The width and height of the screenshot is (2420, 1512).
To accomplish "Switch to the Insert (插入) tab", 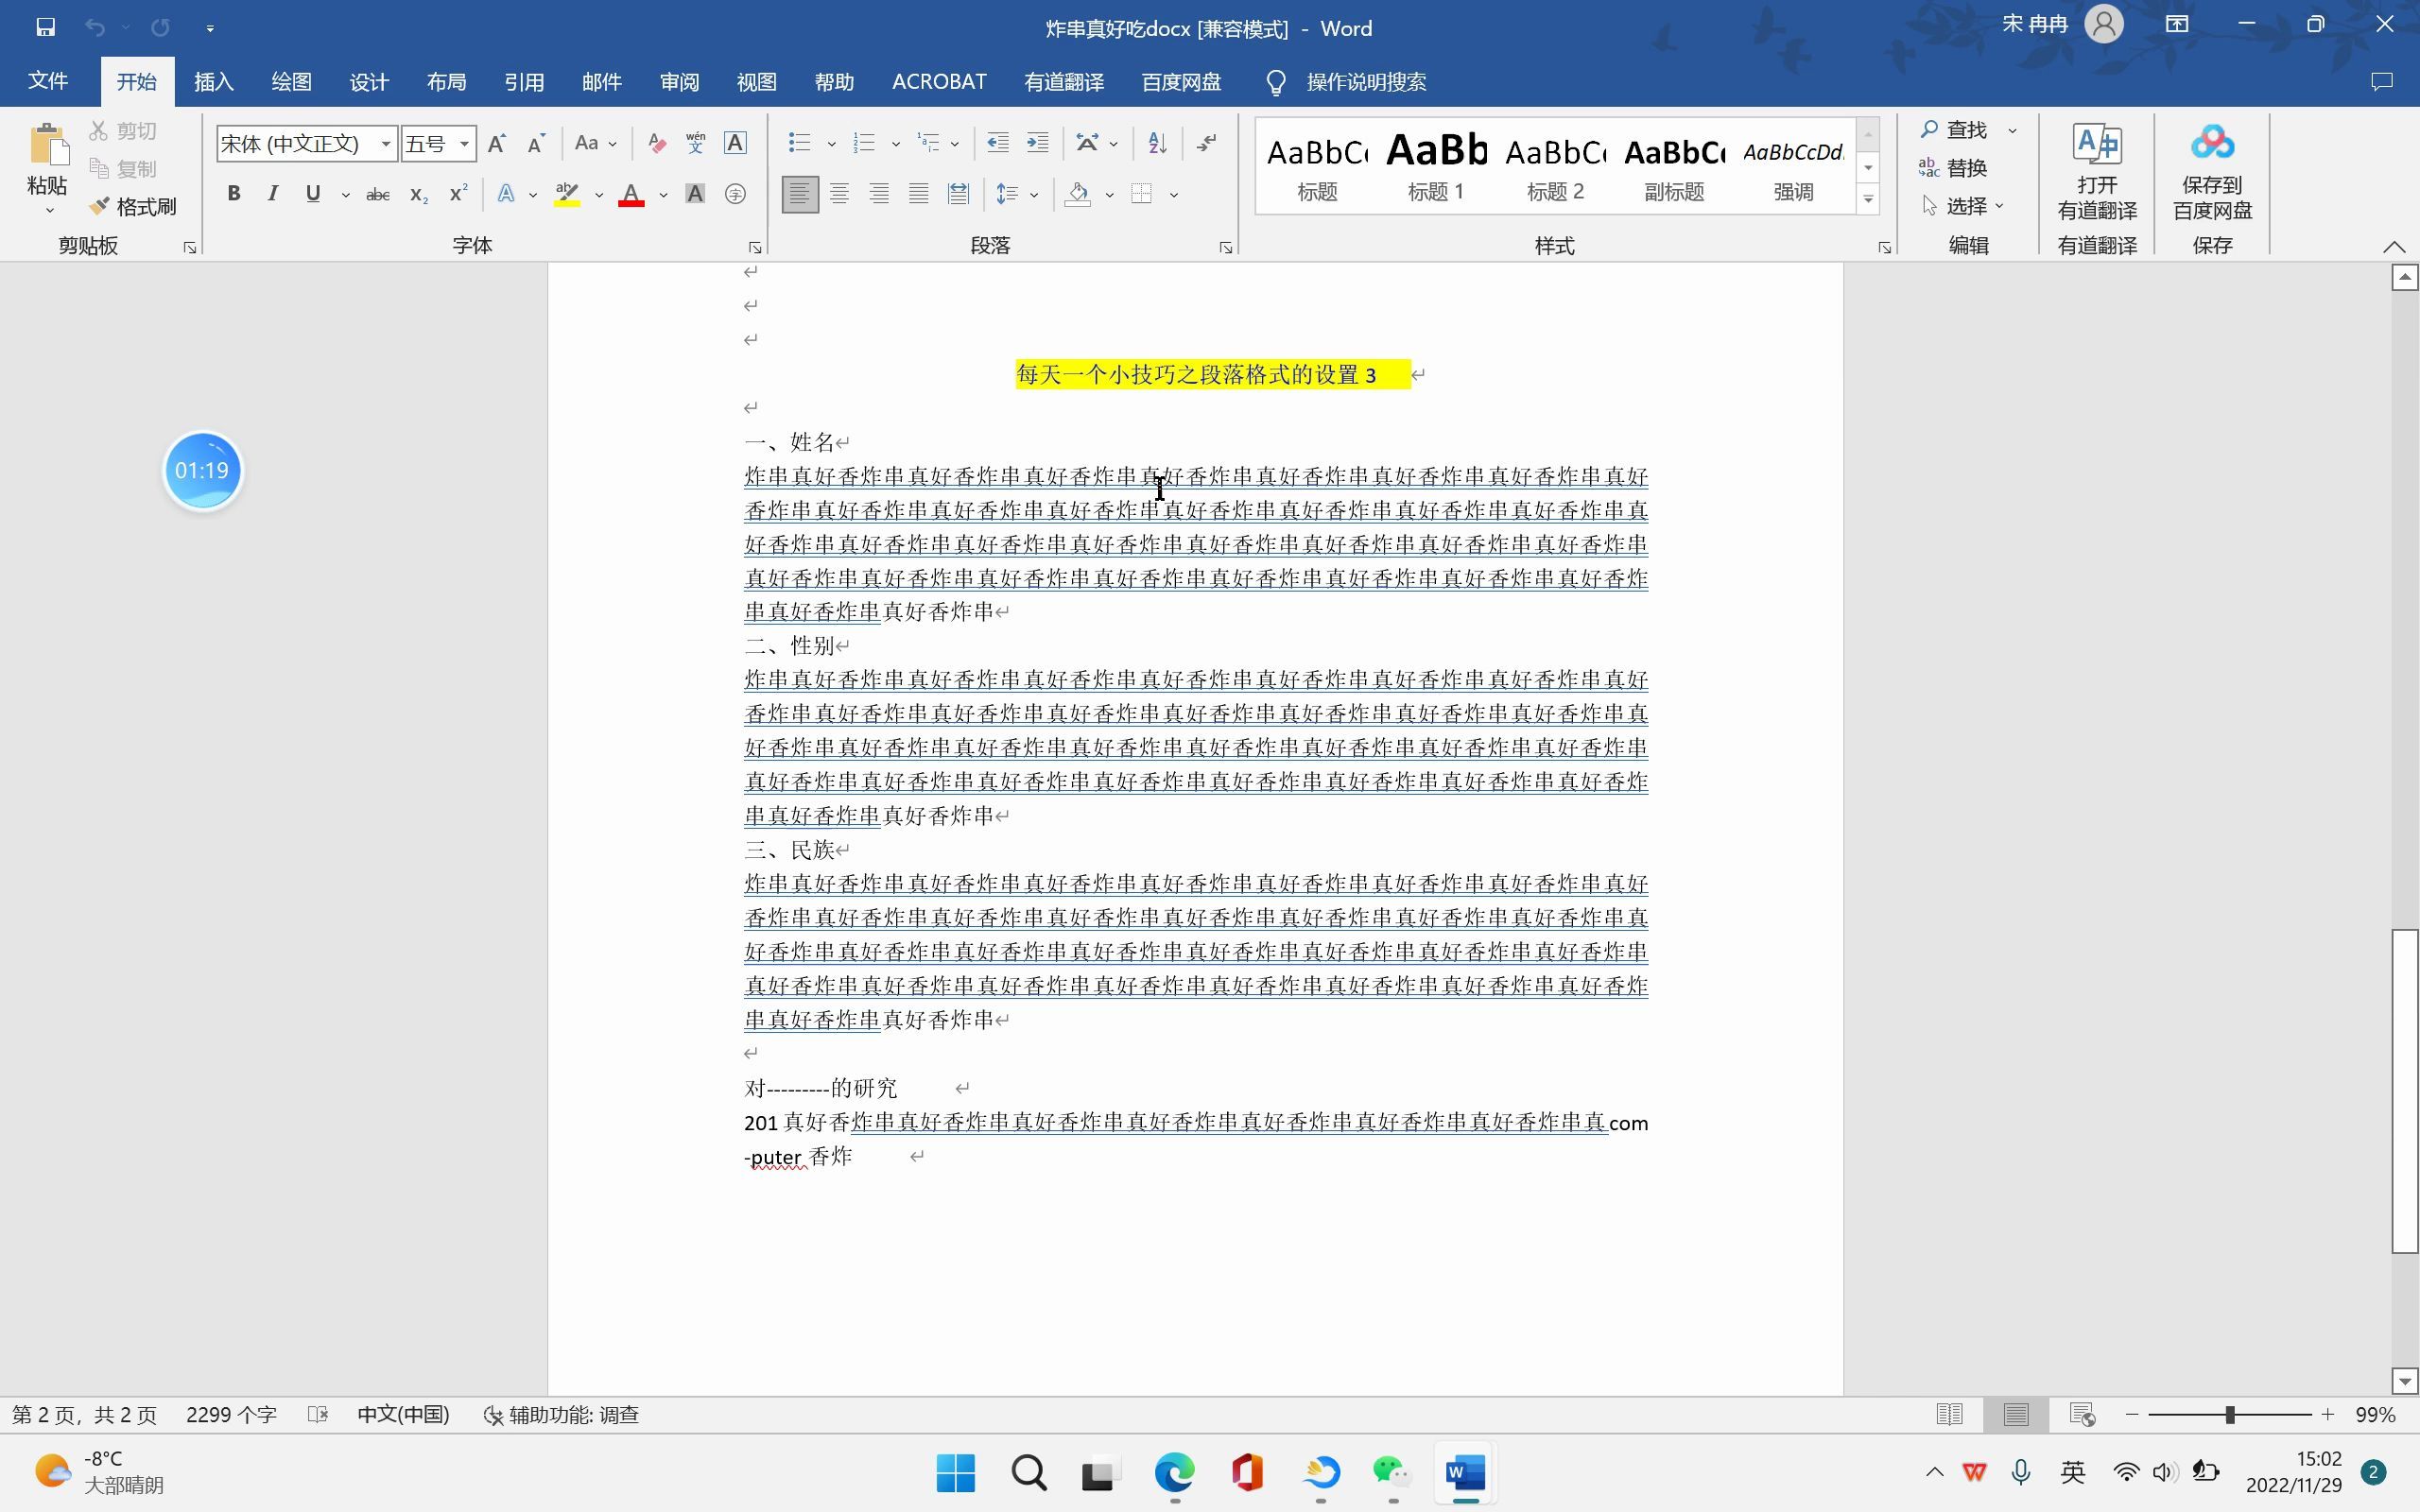I will click(214, 82).
